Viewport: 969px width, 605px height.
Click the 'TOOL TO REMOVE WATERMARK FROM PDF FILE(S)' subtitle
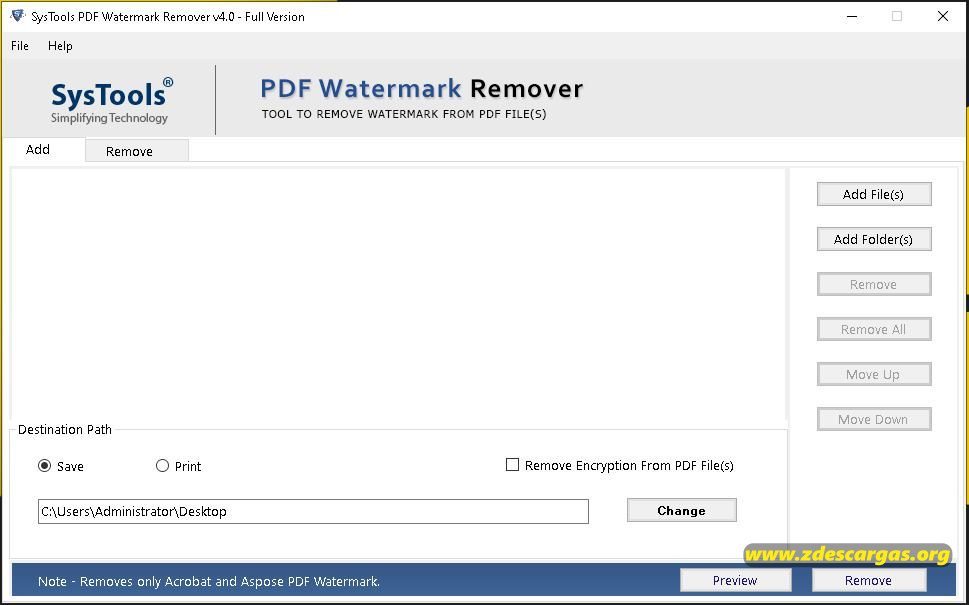pos(404,114)
